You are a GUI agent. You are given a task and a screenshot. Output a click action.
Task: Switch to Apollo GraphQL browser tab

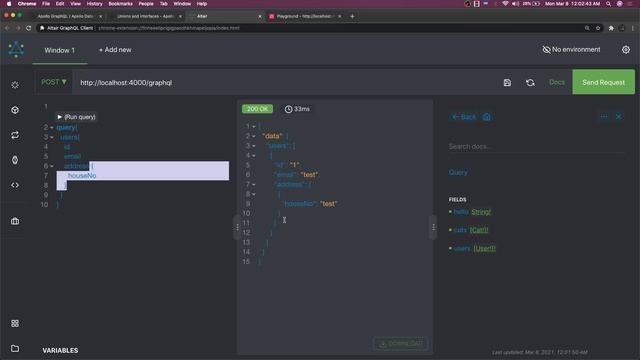65,16
